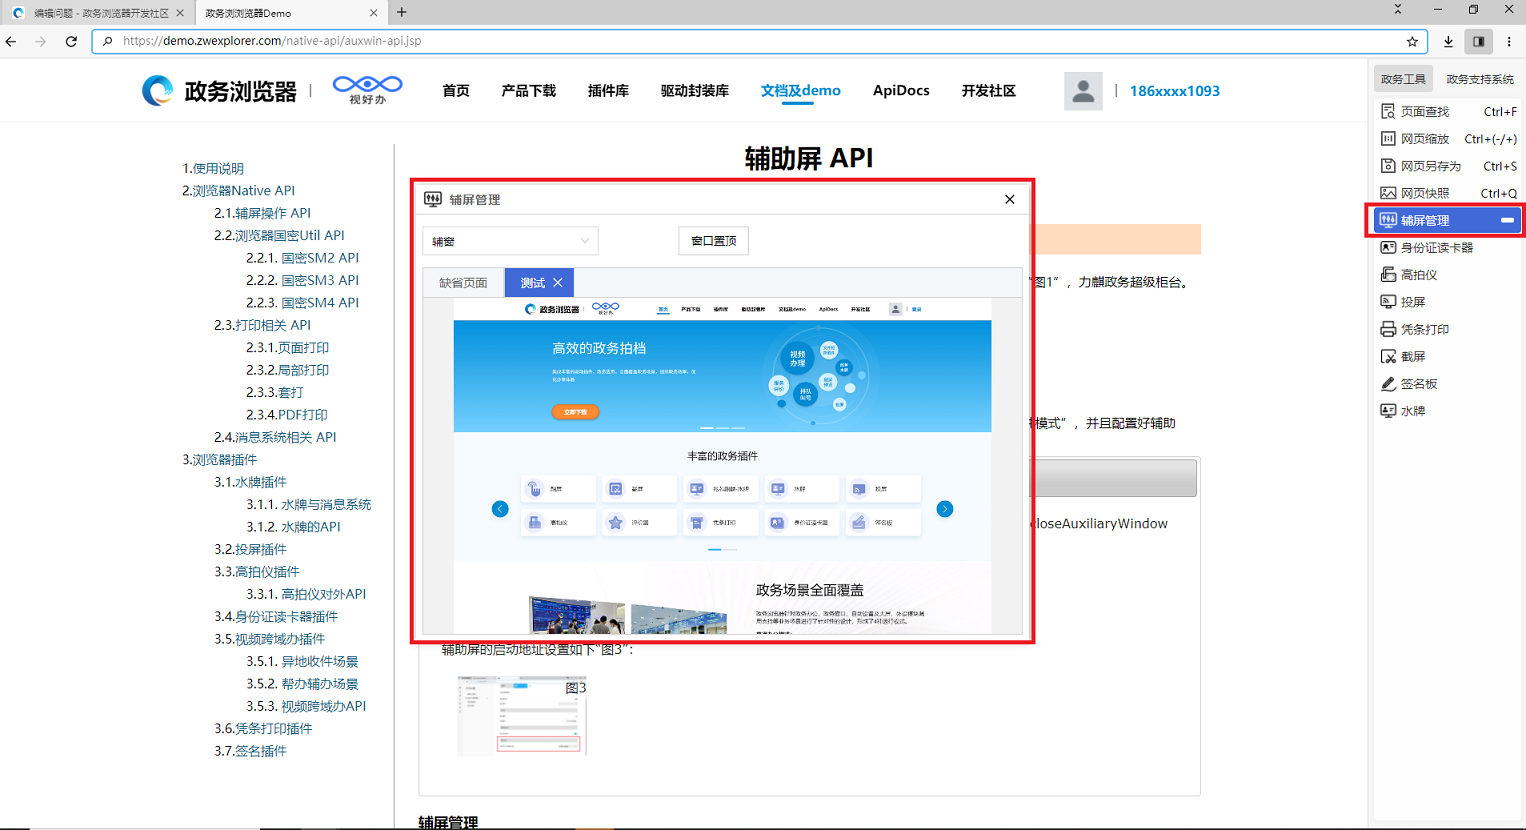Open 3.1.1. 水牌与消息系统 link
Viewport: 1526px width, 830px height.
click(x=309, y=504)
